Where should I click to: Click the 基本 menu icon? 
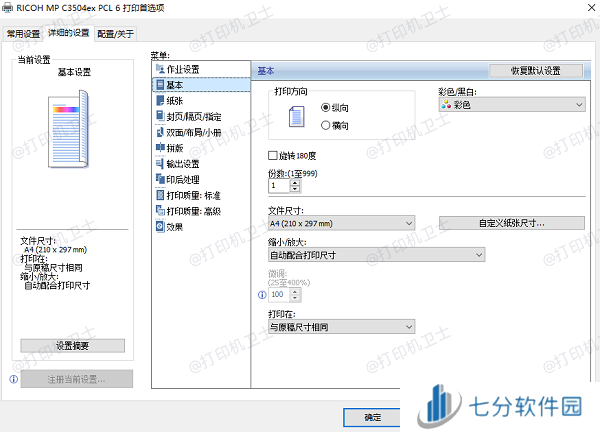pos(160,85)
